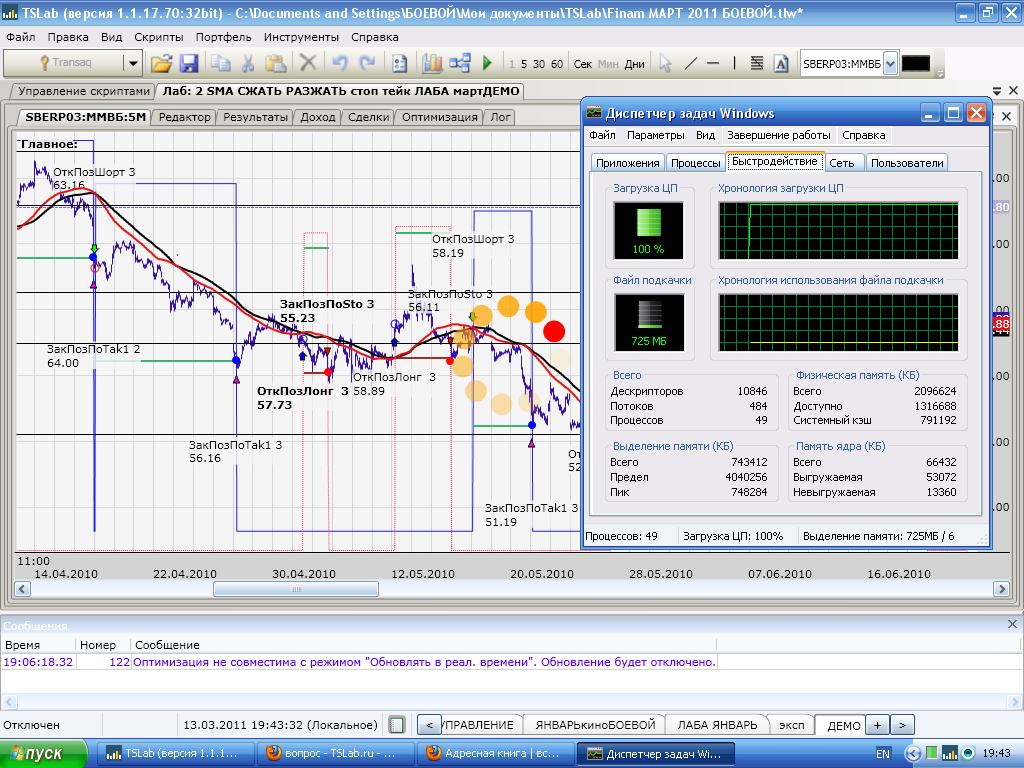Image resolution: width=1024 pixels, height=768 pixels.
Task: Choose the diagonal line drawing tool
Action: [x=690, y=63]
